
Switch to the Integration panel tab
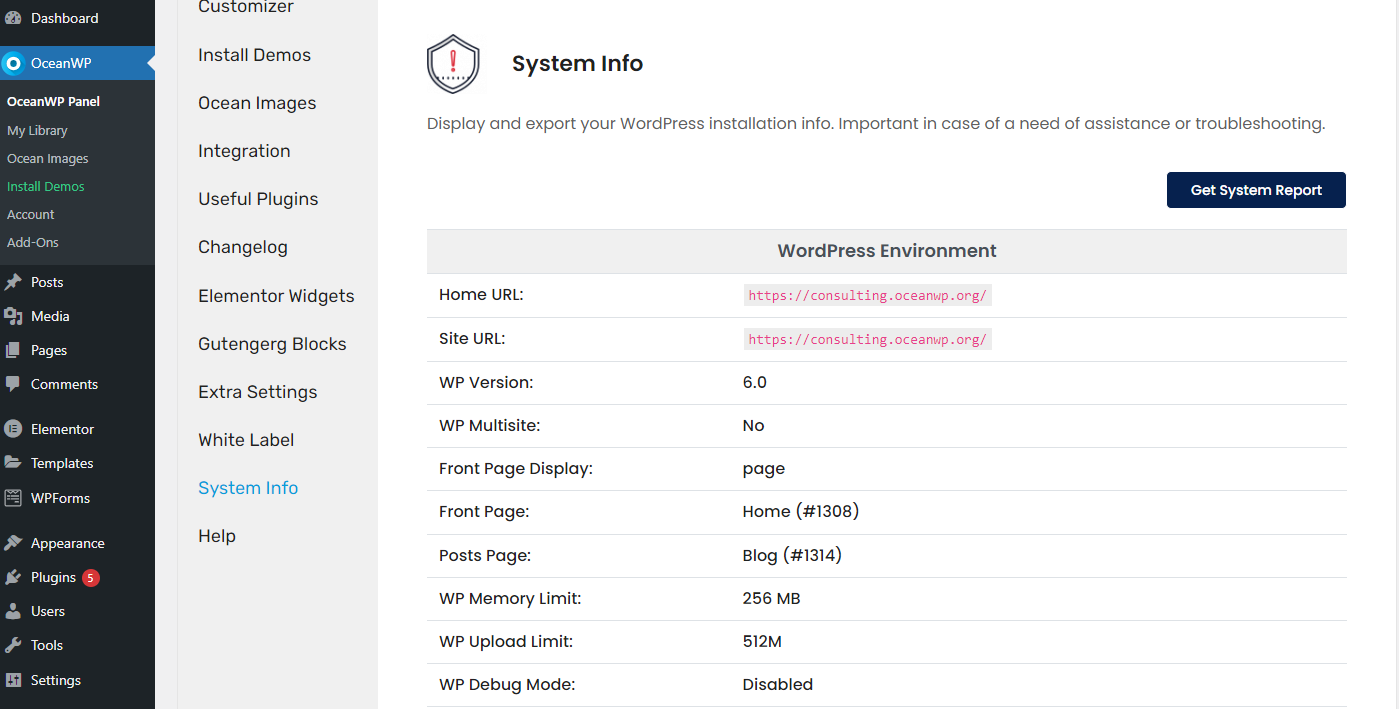(x=244, y=151)
